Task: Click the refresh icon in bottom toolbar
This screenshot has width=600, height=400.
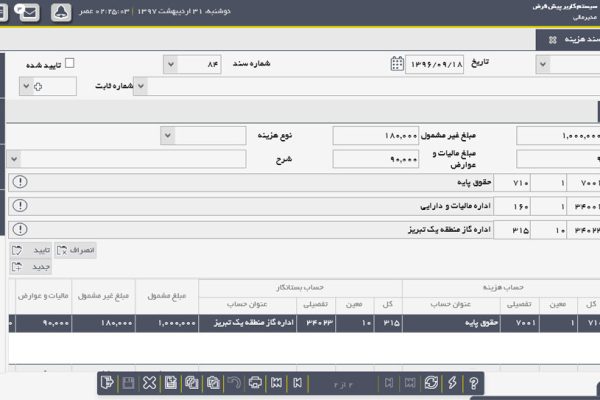Action: click(x=431, y=383)
